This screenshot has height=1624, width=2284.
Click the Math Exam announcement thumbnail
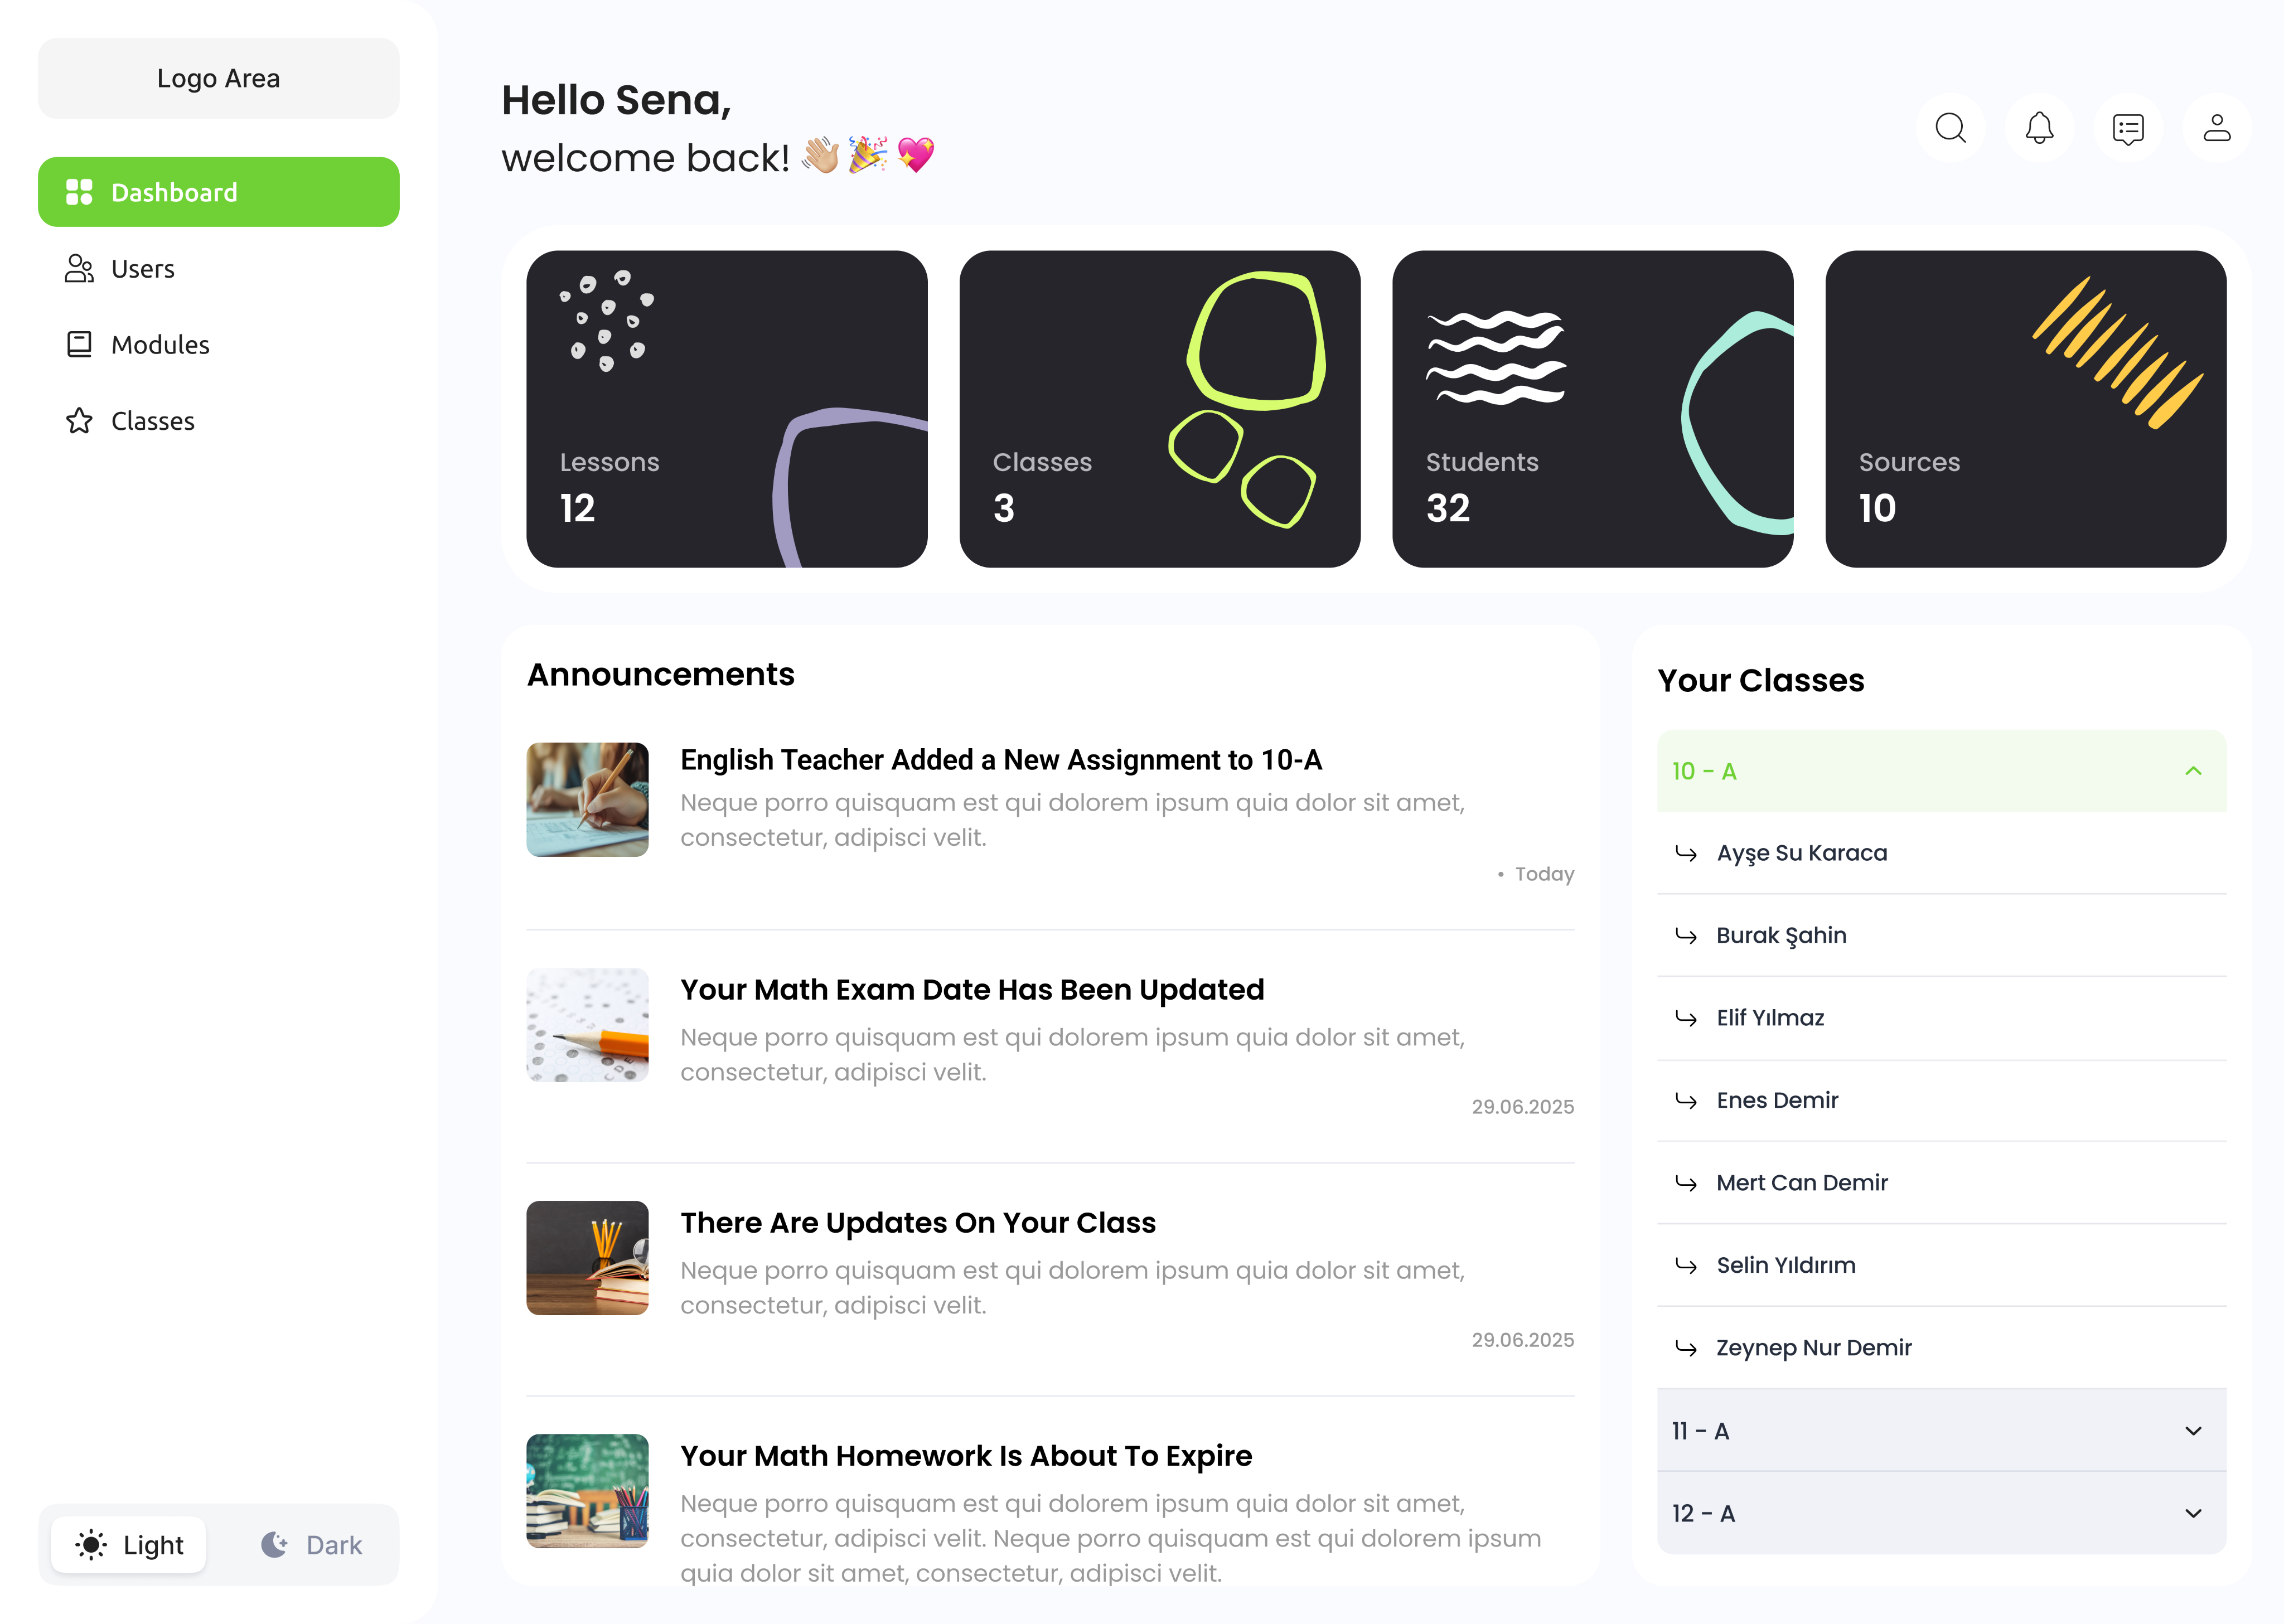(x=587, y=1025)
